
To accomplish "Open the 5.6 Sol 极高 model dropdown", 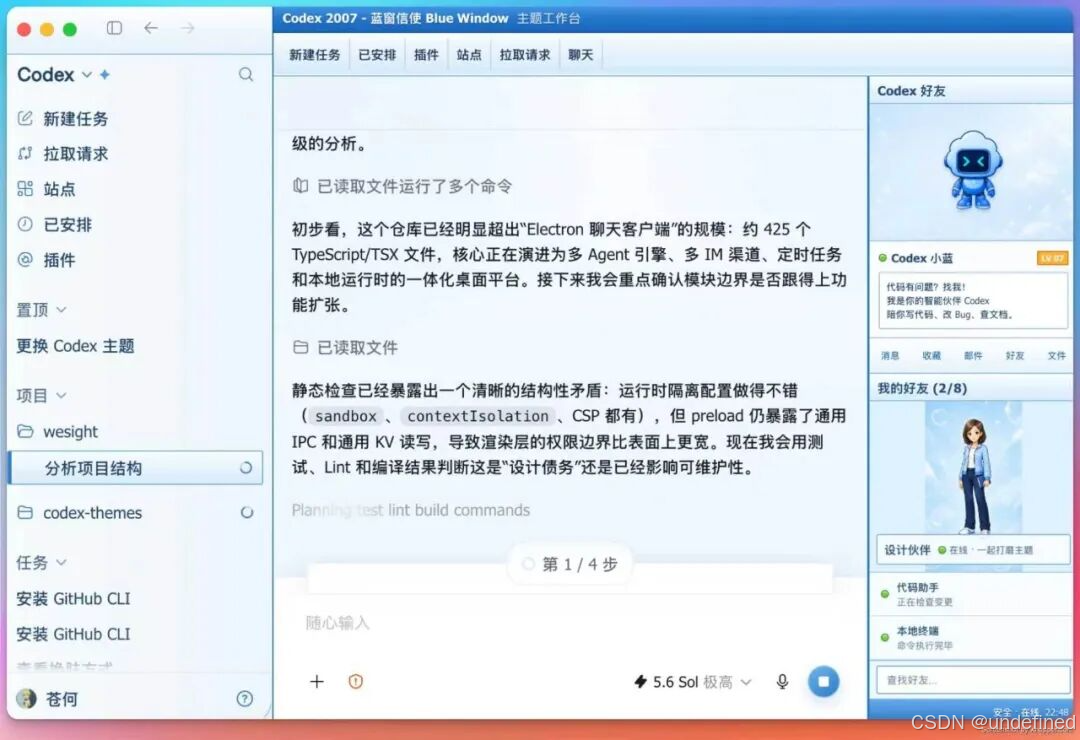I will [x=692, y=682].
